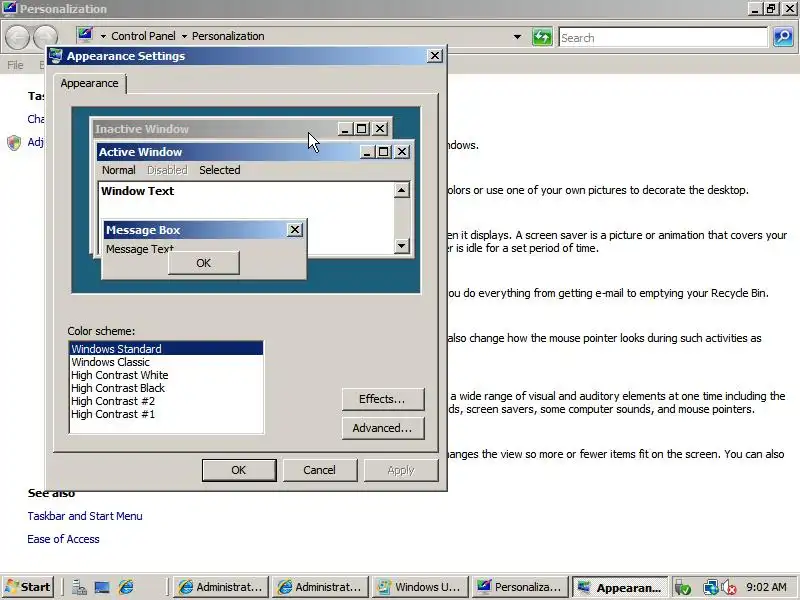This screenshot has width=800, height=600.
Task: Restore down the Personalization window
Action: pyautogui.click(x=771, y=8)
